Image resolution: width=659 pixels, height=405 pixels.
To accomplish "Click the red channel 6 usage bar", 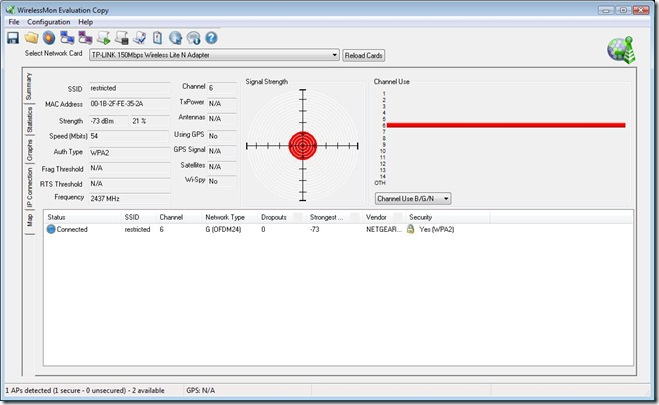I will (x=505, y=125).
